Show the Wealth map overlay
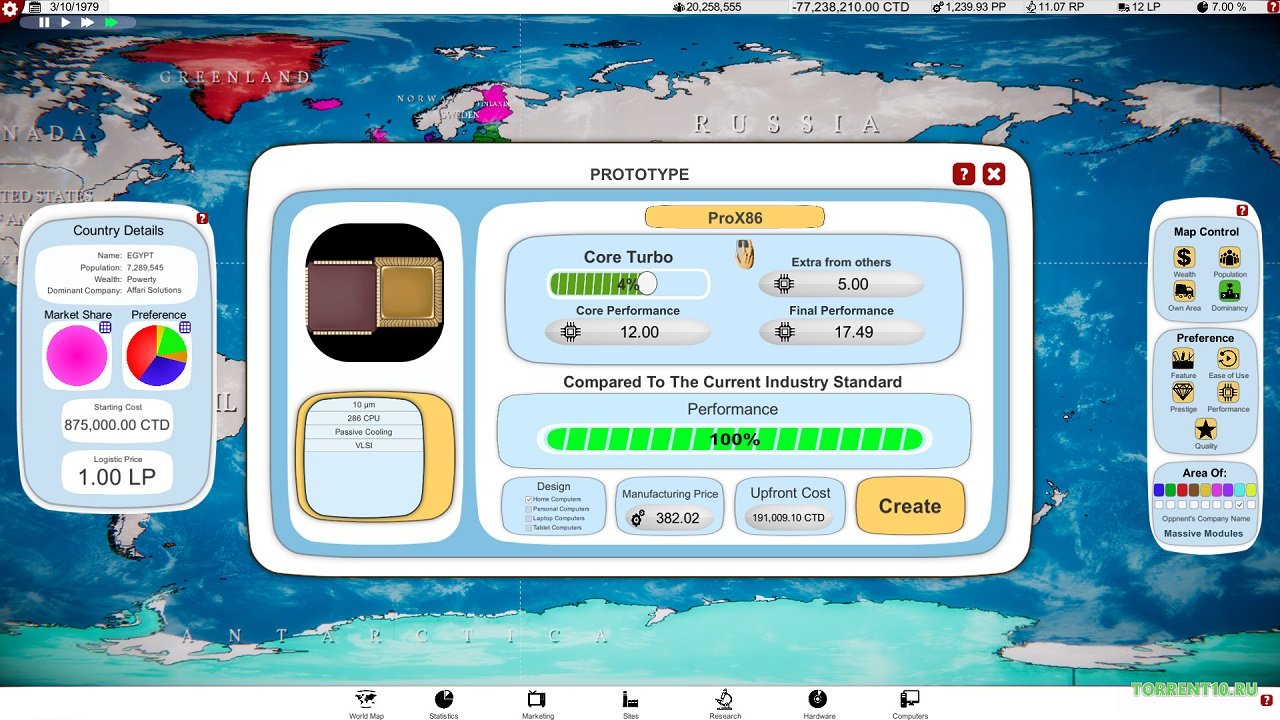Viewport: 1280px width, 720px height. 1184,259
